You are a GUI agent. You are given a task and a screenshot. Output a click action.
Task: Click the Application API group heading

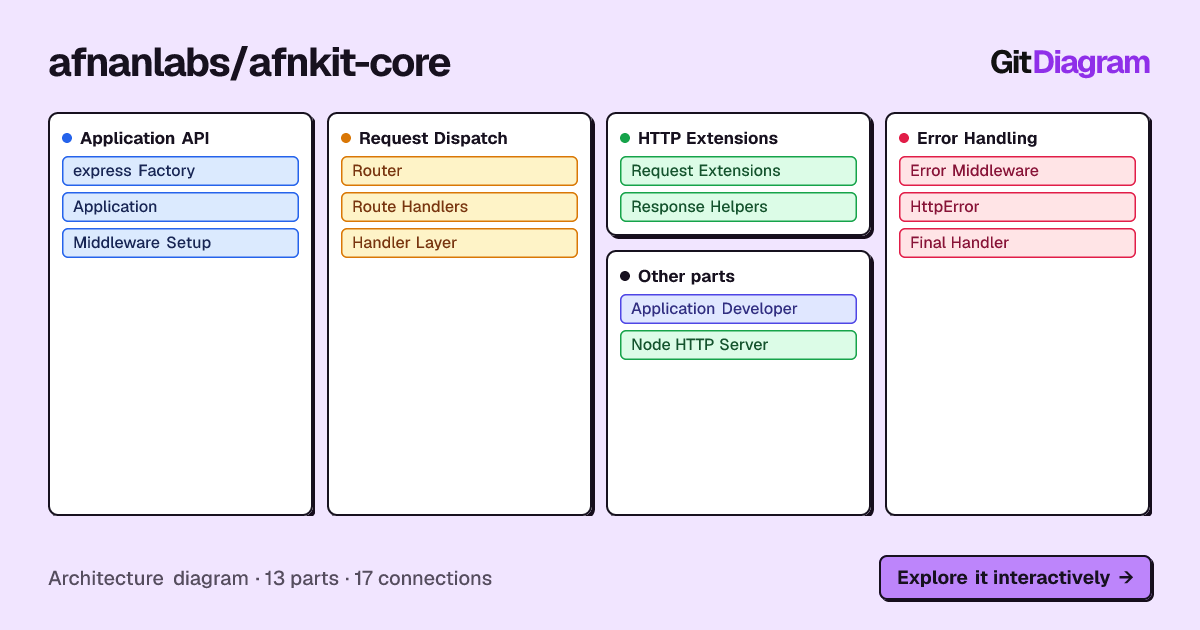tap(145, 138)
